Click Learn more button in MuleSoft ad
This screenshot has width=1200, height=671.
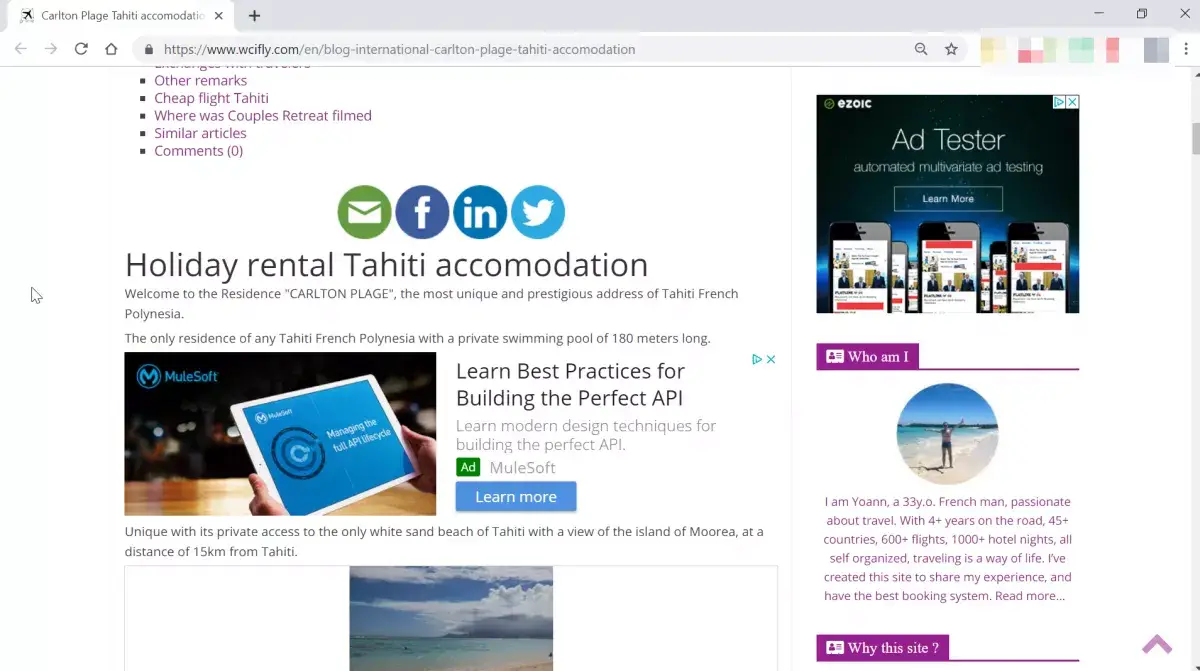(x=516, y=497)
